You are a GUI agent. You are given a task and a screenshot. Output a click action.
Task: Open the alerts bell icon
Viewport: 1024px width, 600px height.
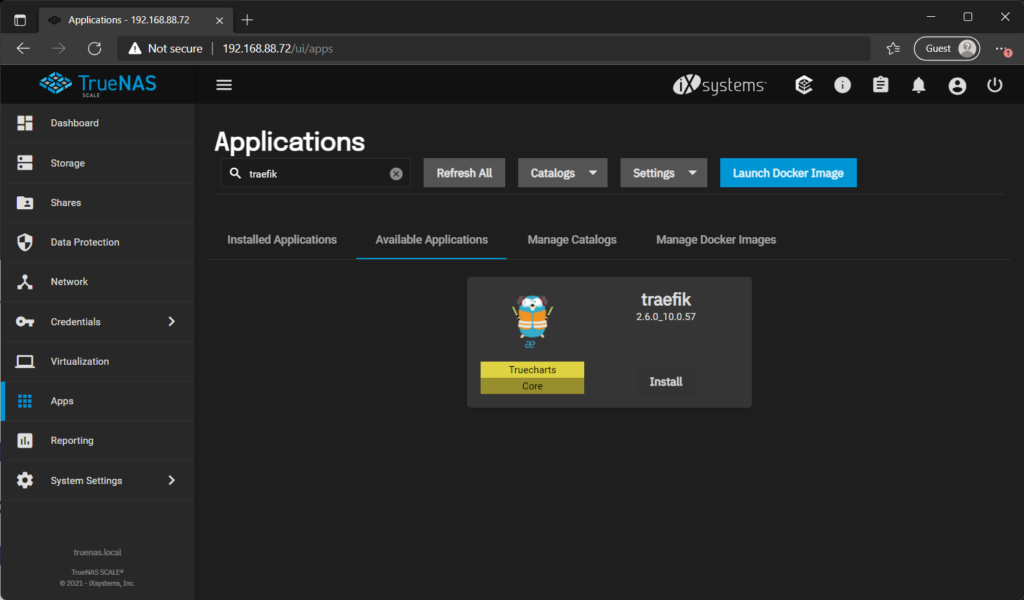[x=919, y=85]
